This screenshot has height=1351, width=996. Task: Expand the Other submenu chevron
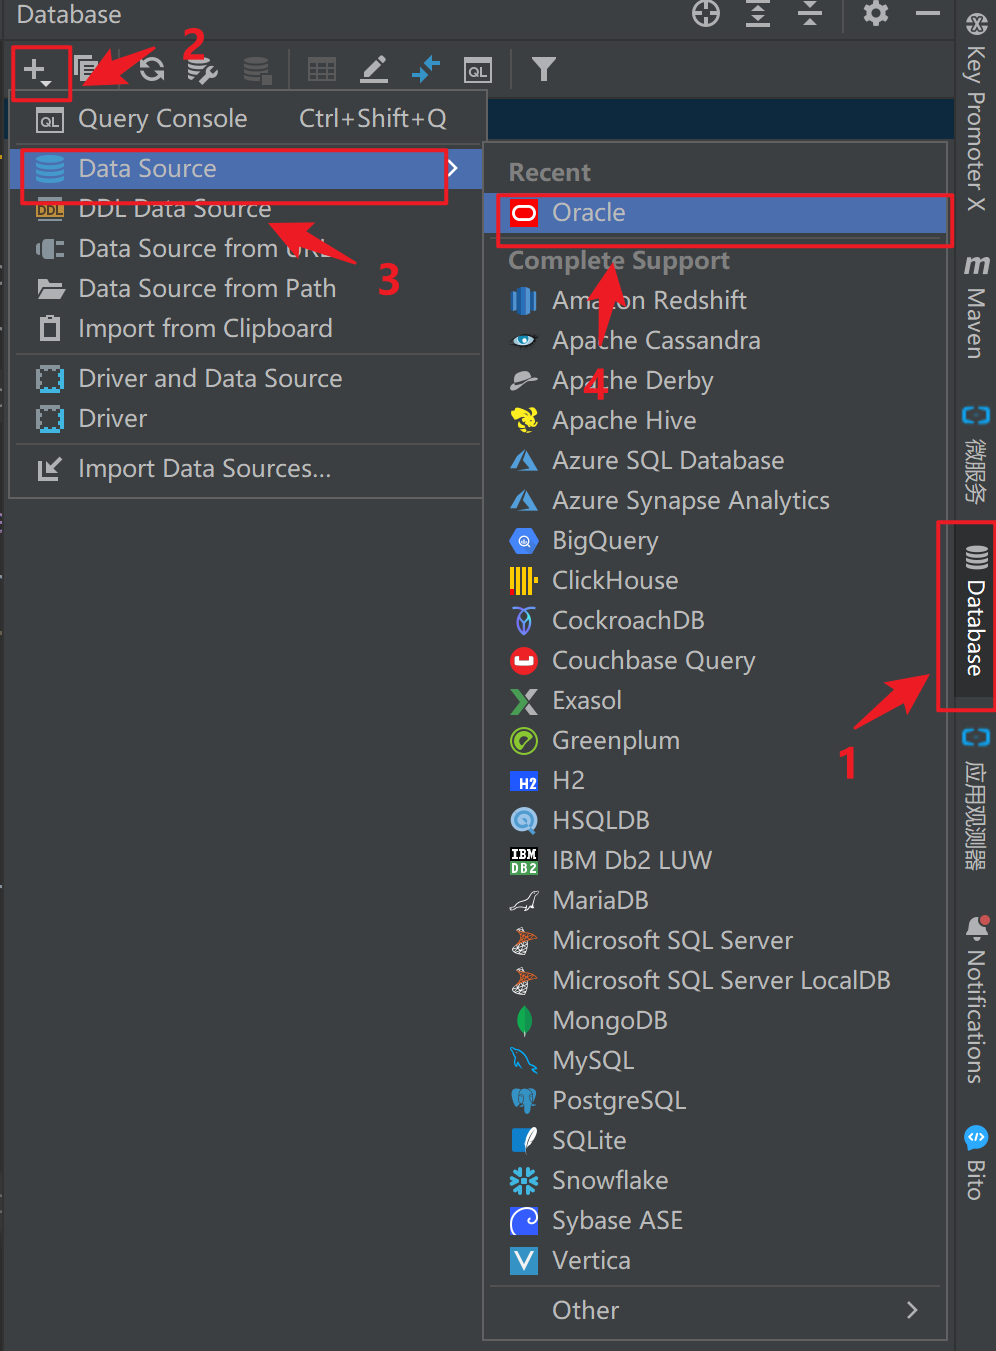pos(911,1310)
